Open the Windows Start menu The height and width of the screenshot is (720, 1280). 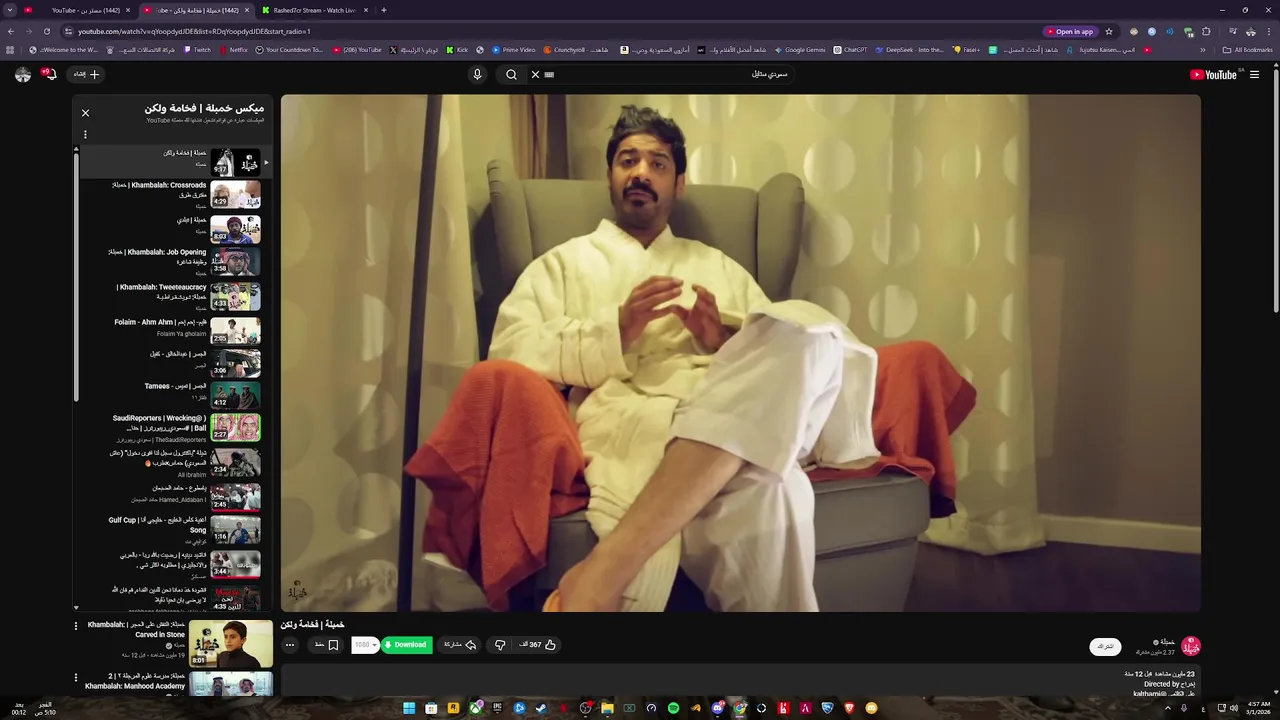(x=409, y=708)
